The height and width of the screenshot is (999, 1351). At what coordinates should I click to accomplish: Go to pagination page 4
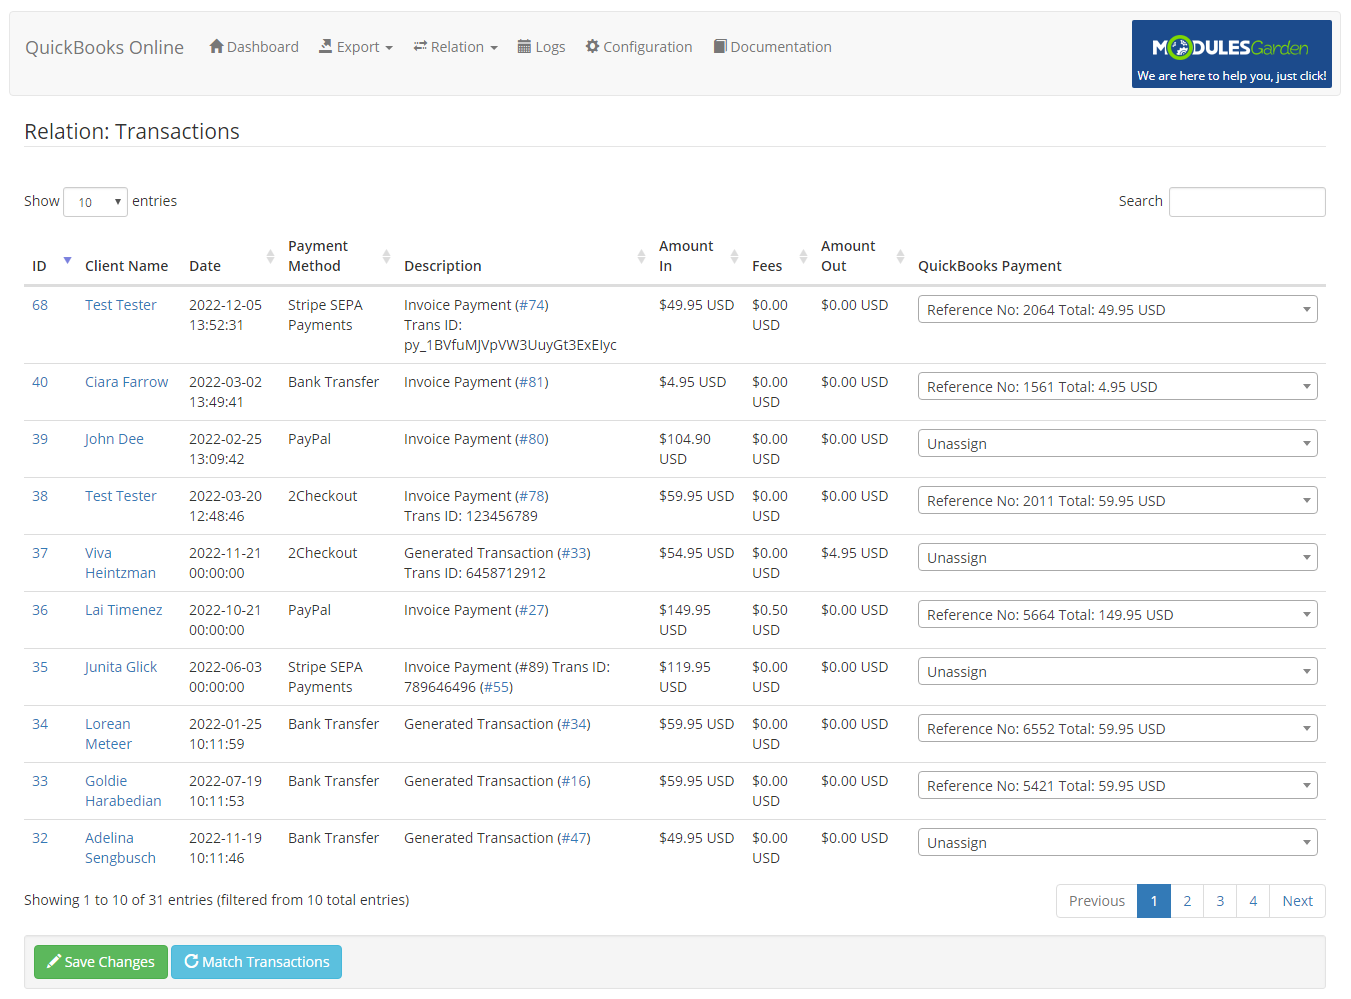pos(1253,901)
